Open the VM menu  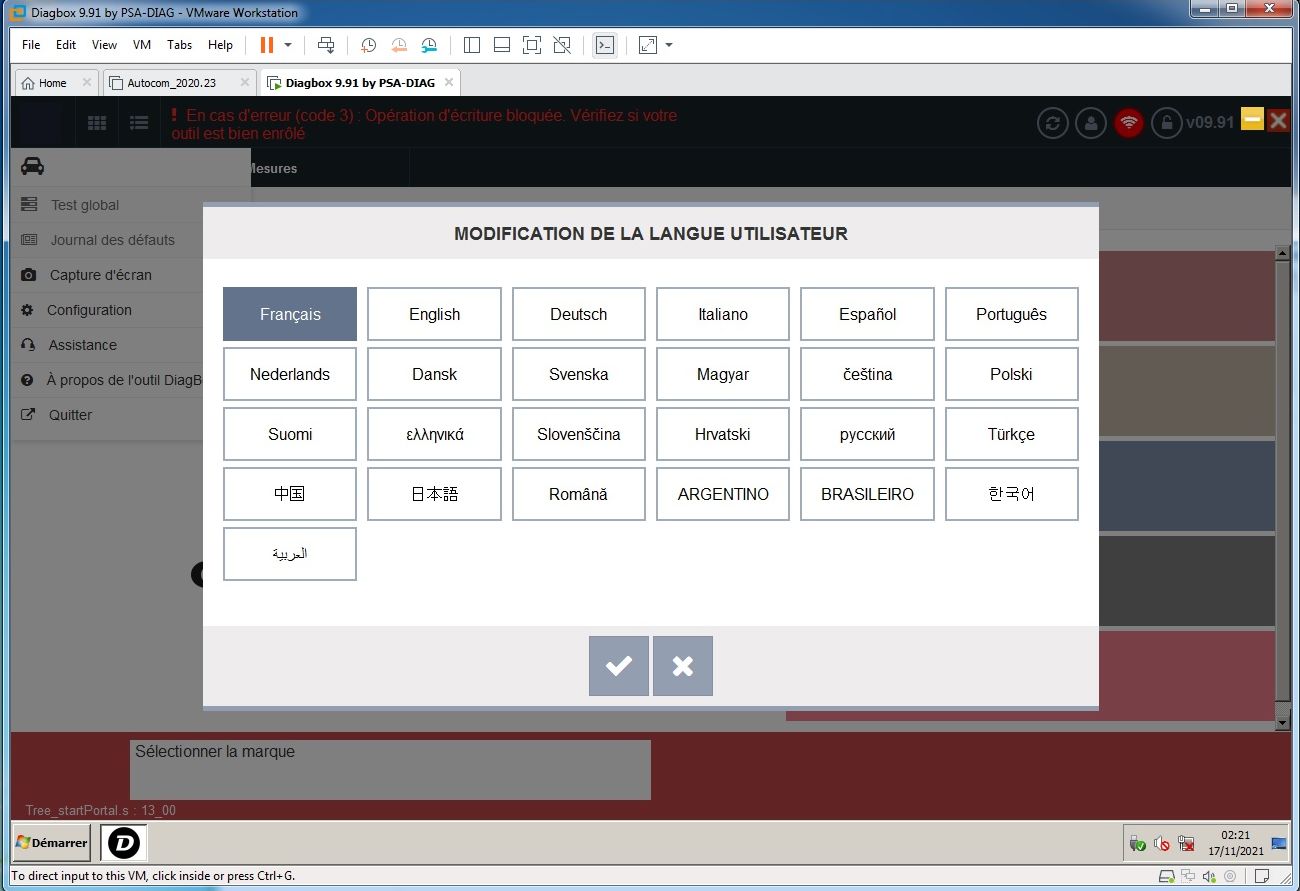[x=140, y=45]
